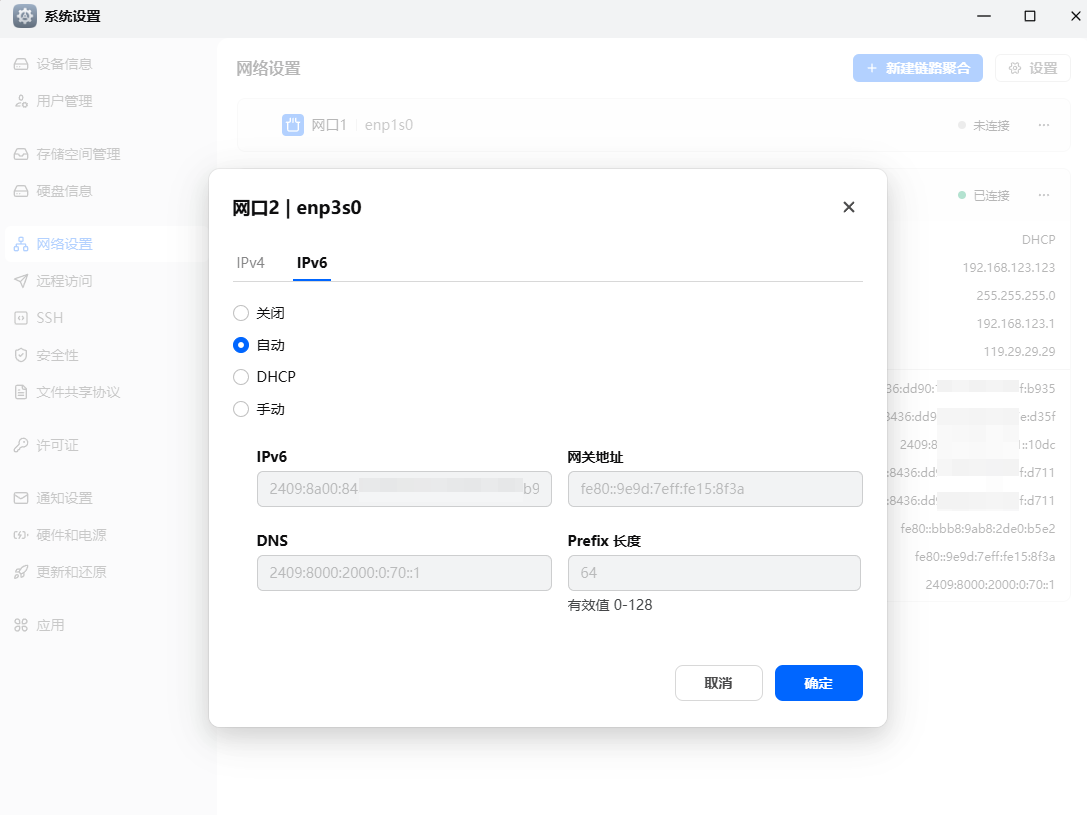
Task: Open the more options dots for 网口1
Action: pos(1043,125)
